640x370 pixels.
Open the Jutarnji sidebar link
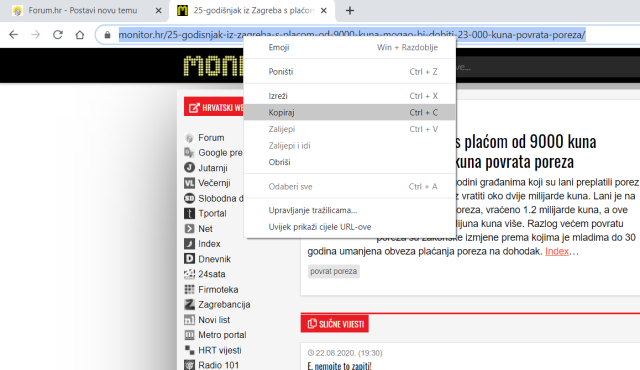tap(213, 168)
